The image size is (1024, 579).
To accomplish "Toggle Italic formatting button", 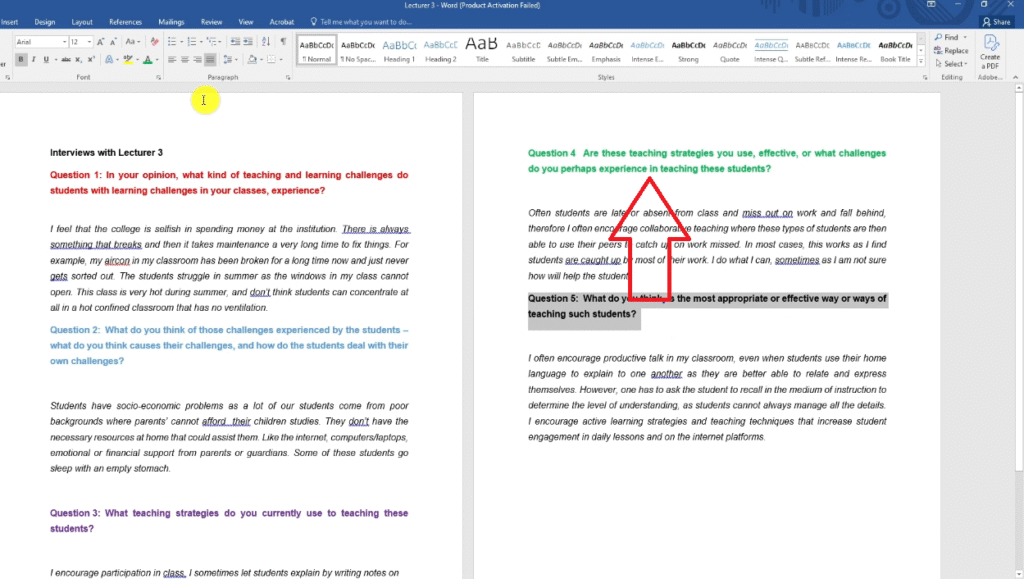I will pyautogui.click(x=33, y=60).
